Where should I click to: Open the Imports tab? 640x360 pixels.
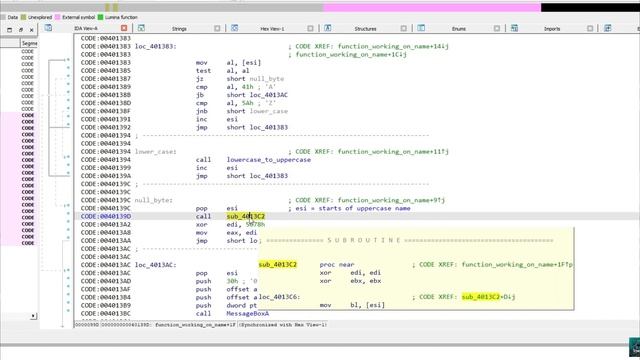tap(552, 29)
